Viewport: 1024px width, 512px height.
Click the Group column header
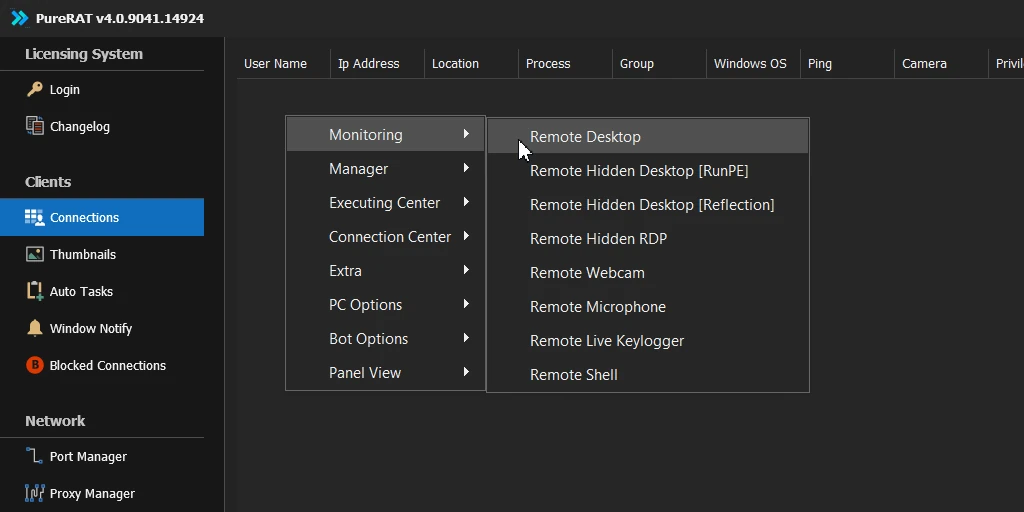coord(660,63)
